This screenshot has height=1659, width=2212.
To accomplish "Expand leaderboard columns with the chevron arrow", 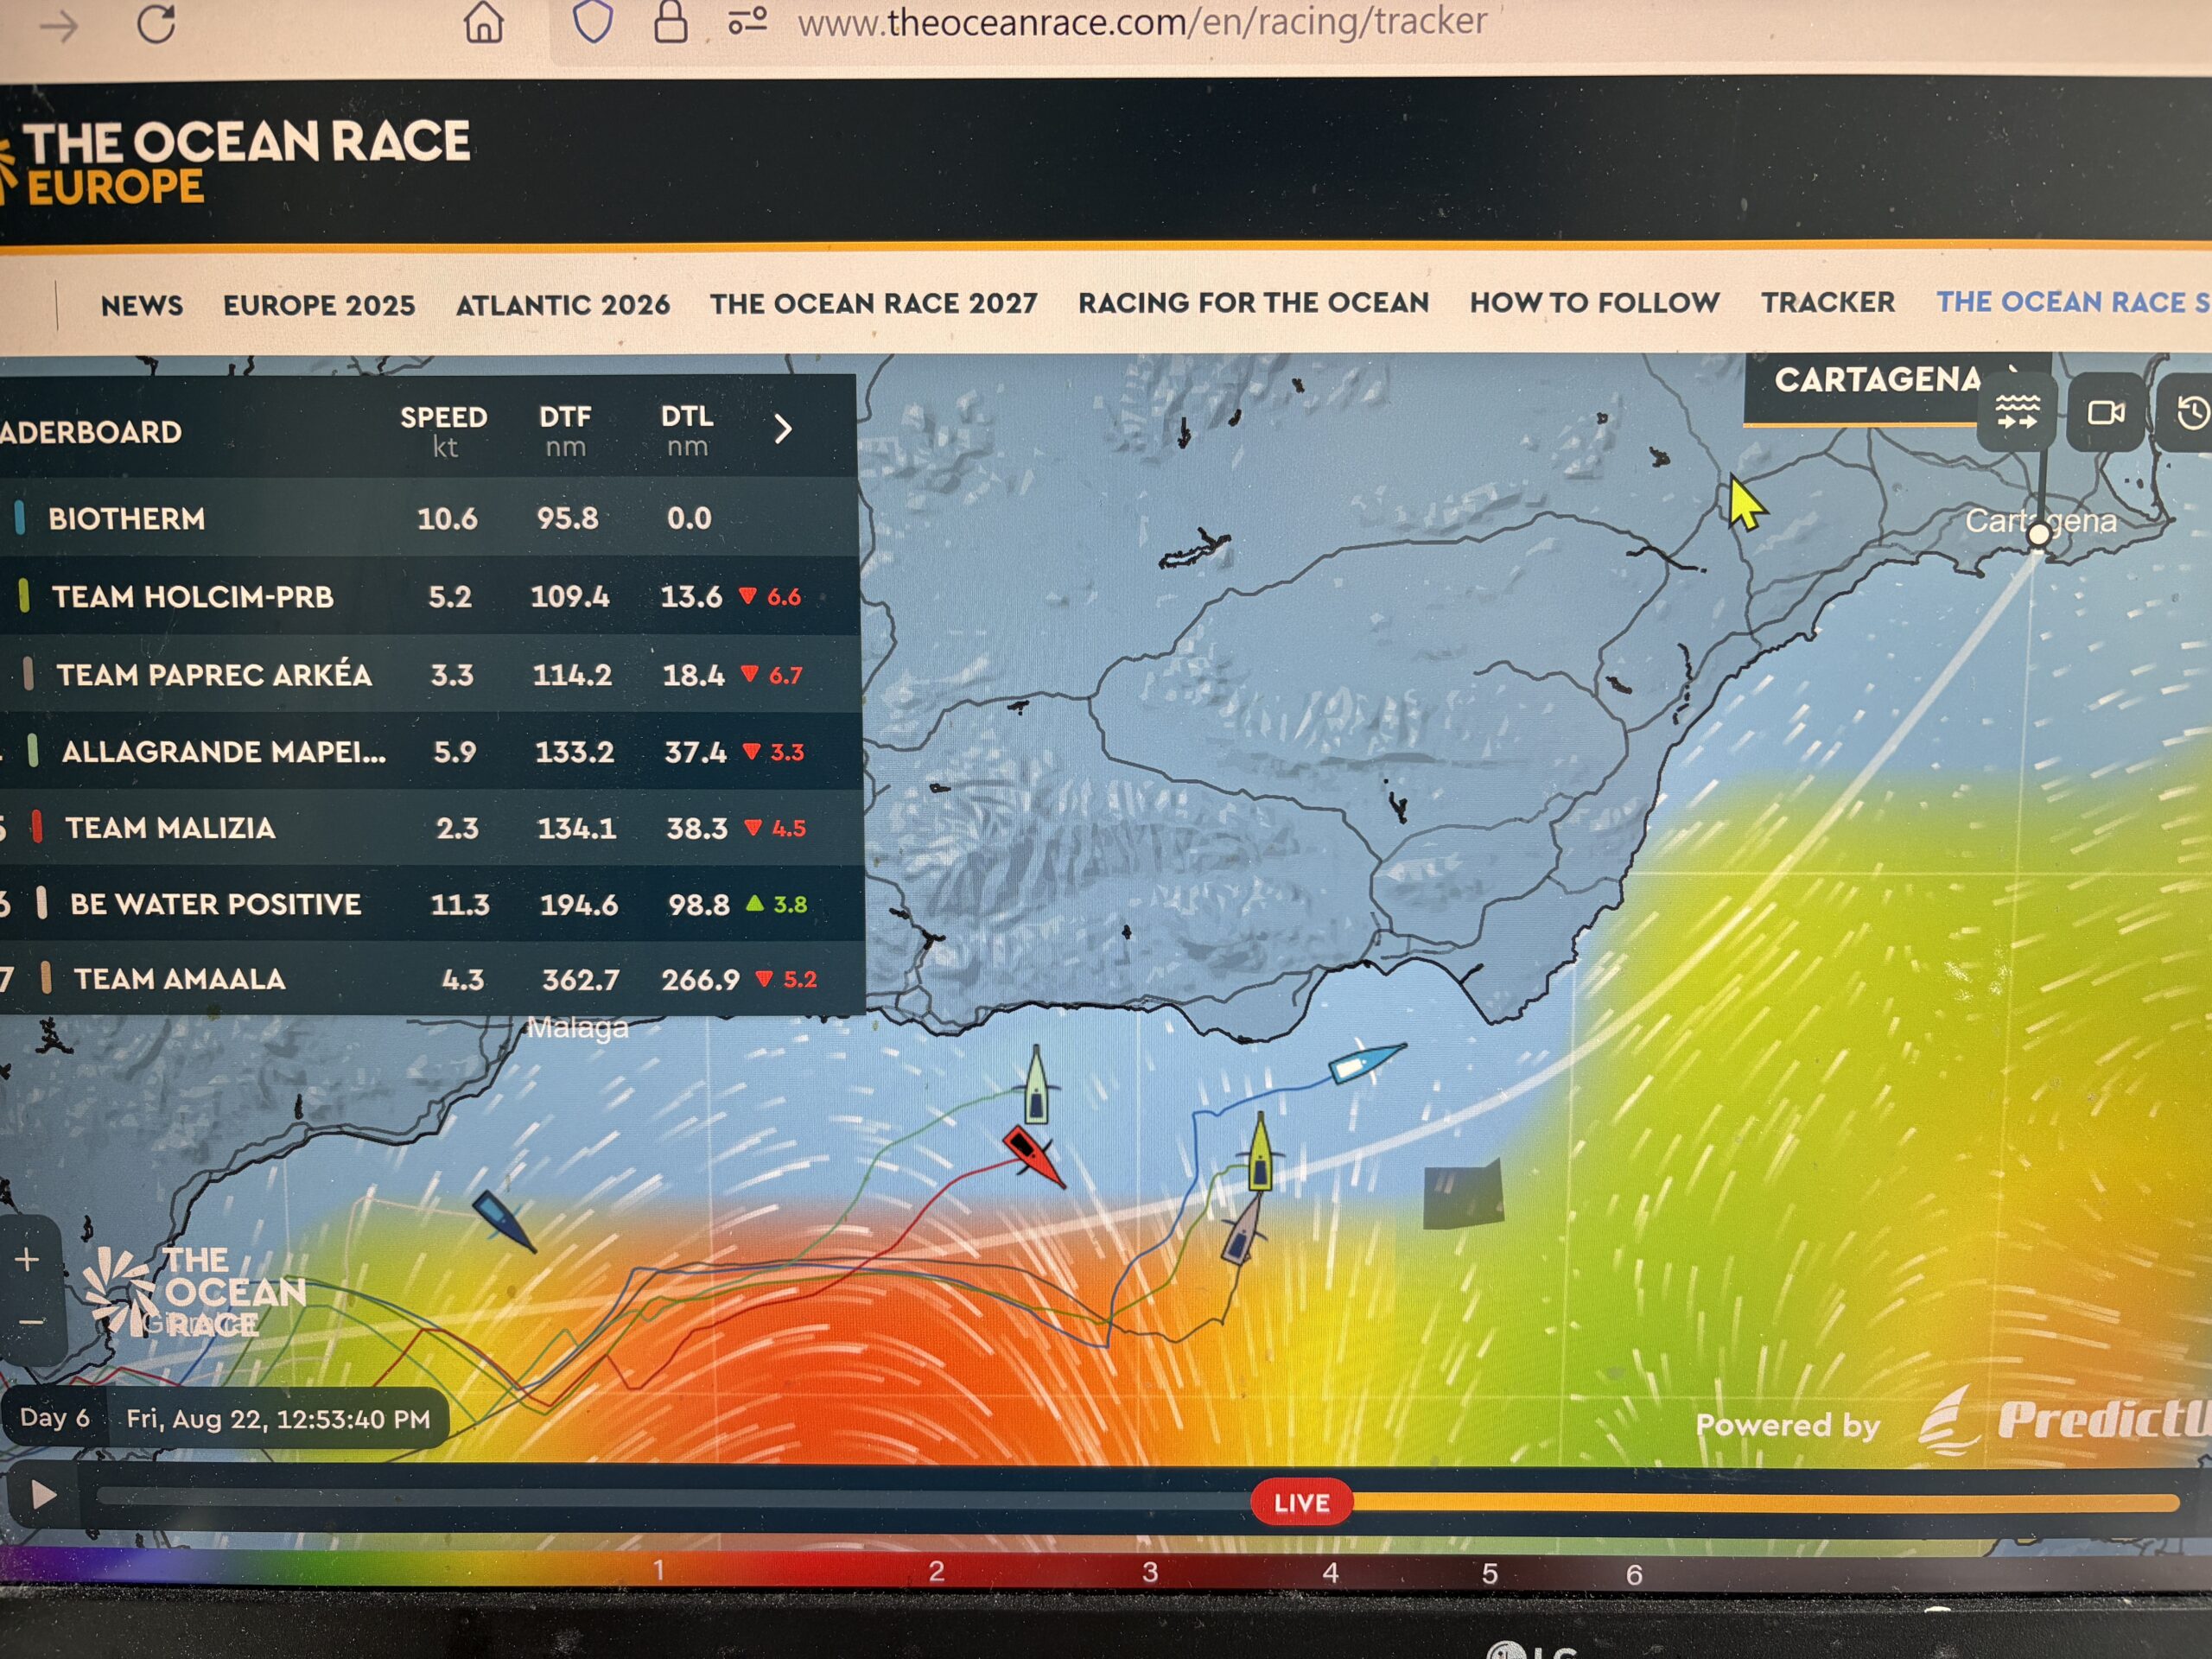I will (783, 429).
